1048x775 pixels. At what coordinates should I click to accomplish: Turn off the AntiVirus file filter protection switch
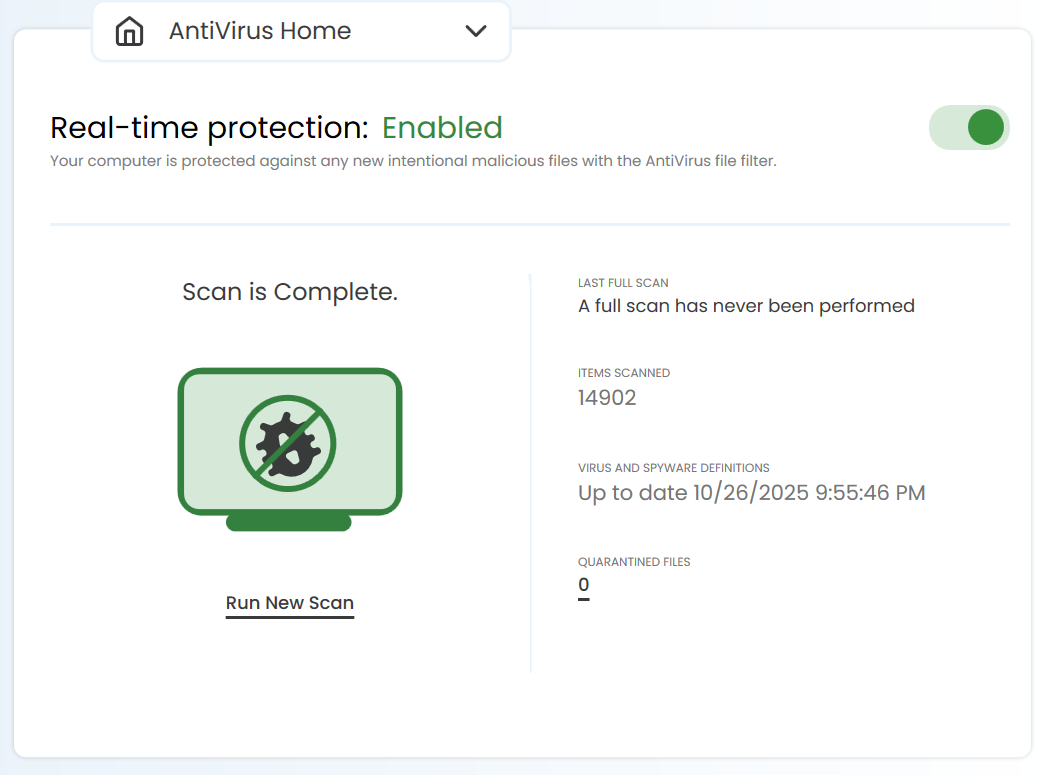coord(968,127)
